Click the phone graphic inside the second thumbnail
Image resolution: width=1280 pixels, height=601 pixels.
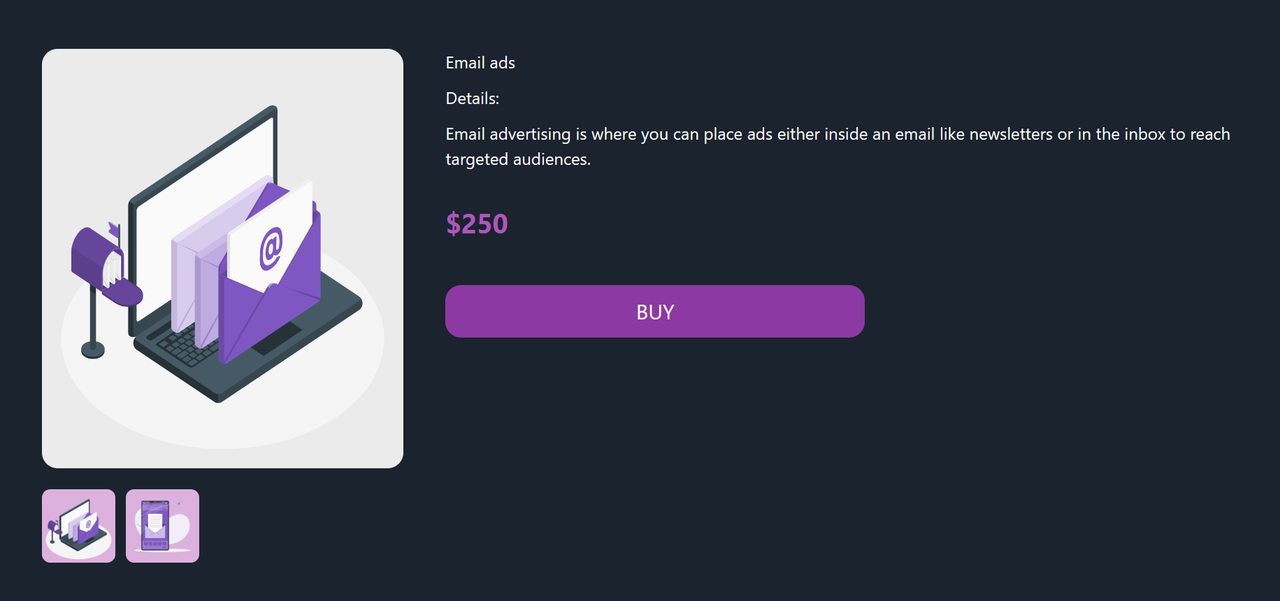(x=156, y=526)
